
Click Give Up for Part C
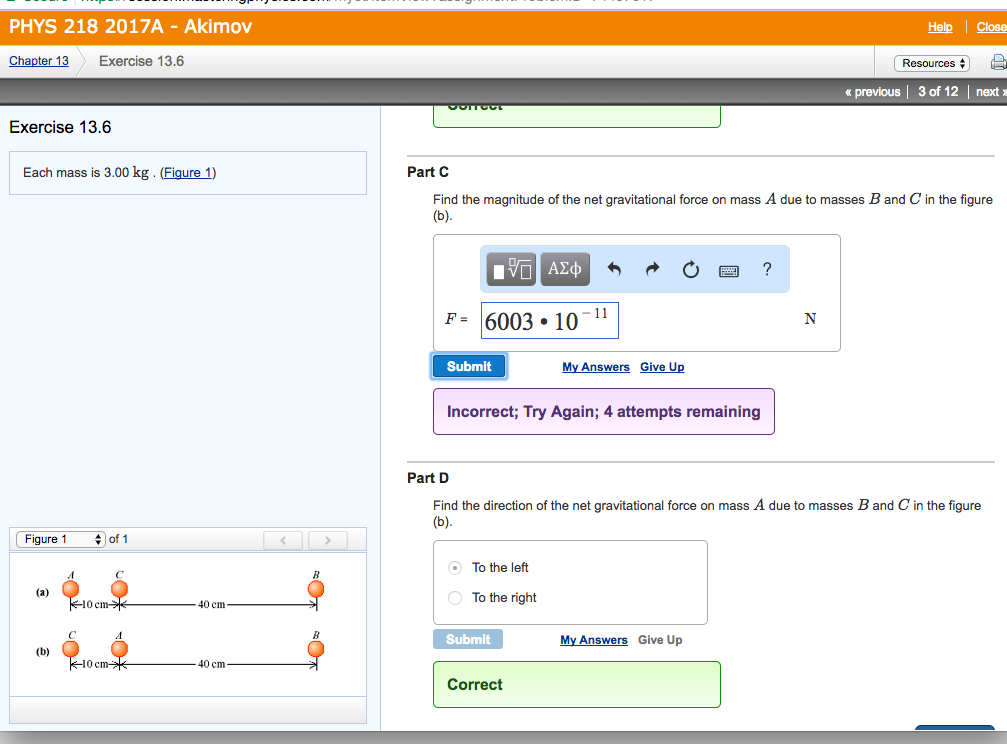click(662, 367)
